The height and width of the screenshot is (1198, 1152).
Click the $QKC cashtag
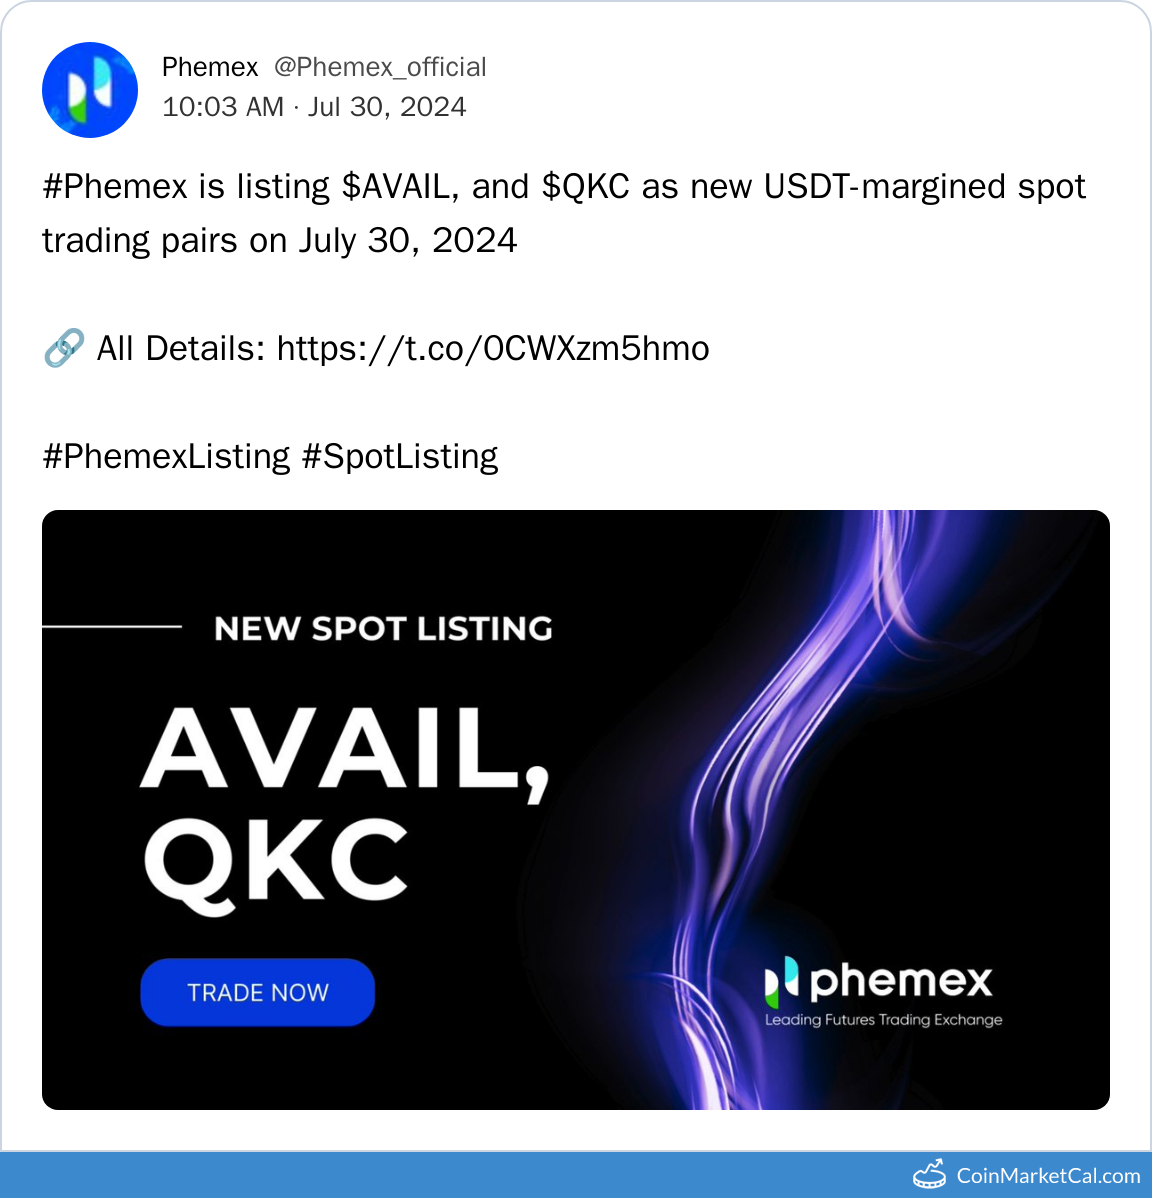(x=586, y=187)
